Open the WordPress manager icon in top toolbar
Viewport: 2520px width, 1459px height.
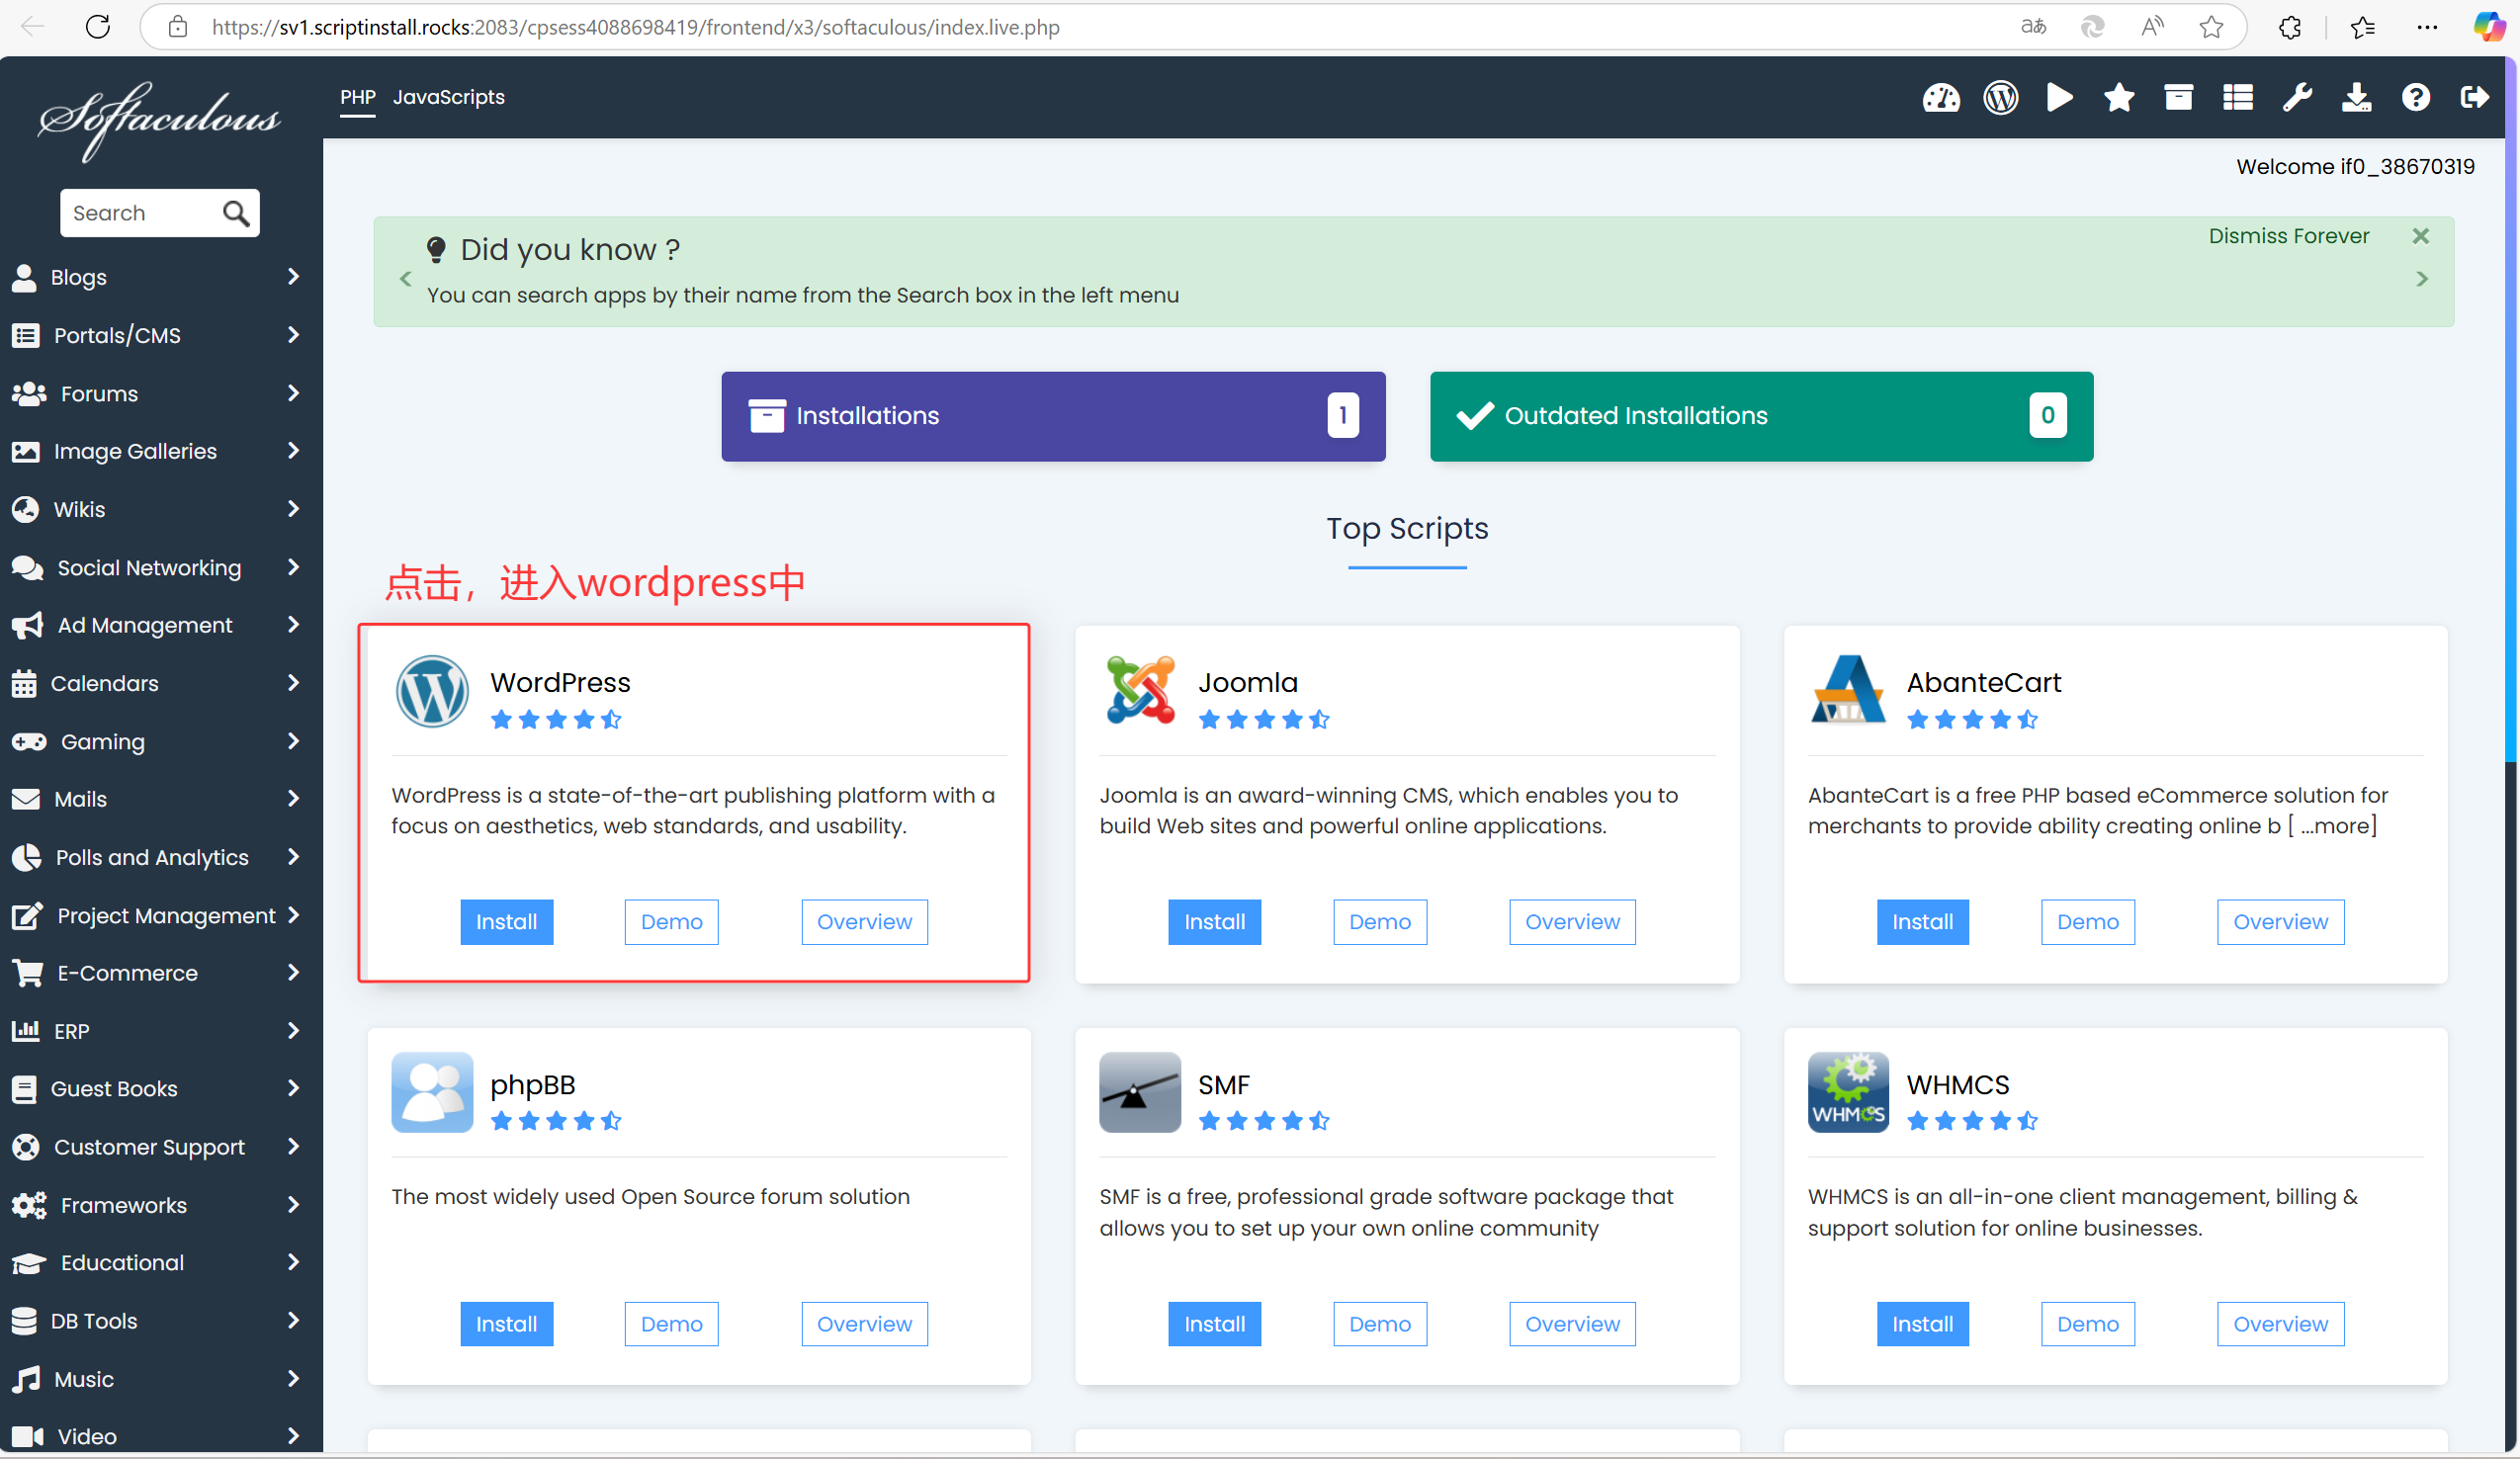click(x=2000, y=97)
